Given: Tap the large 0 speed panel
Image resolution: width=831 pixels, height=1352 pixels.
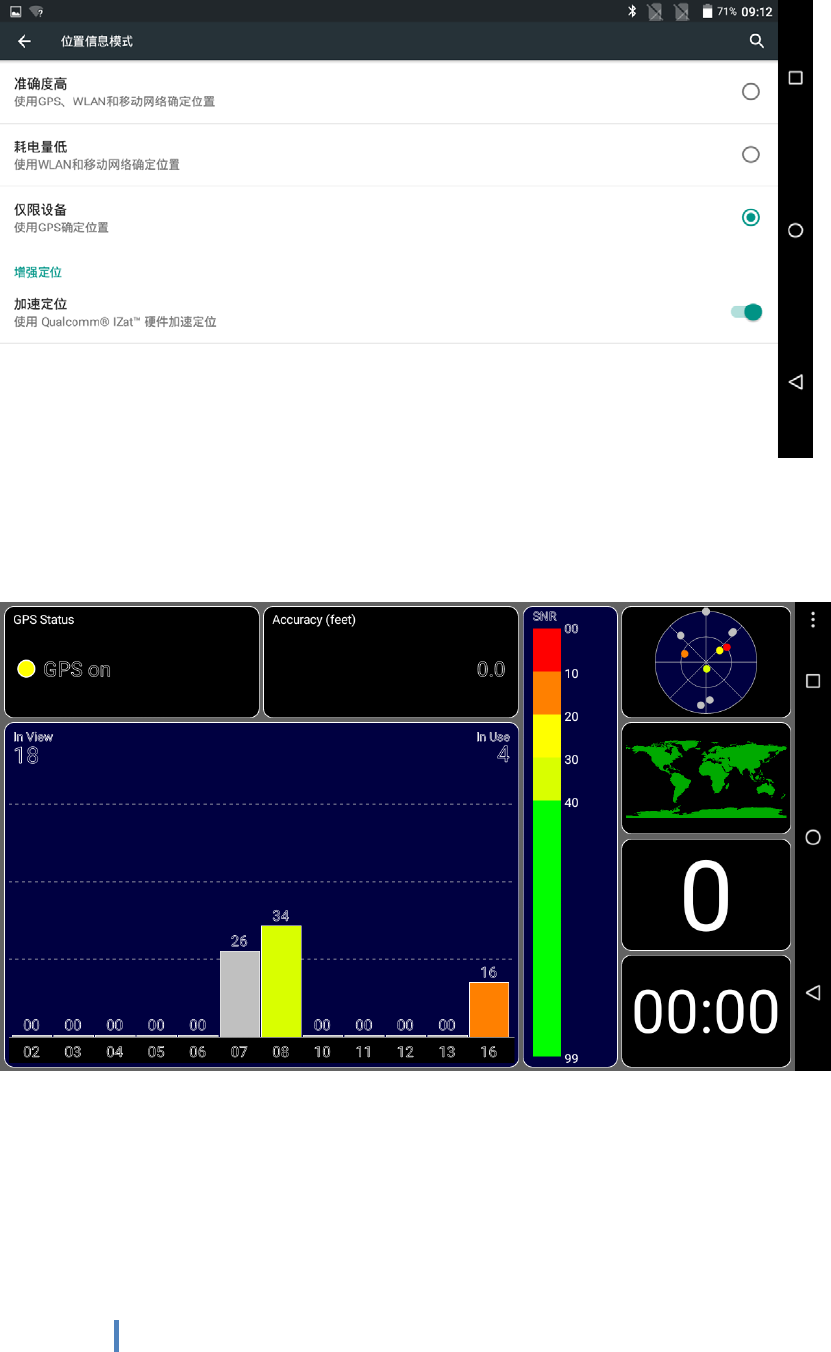Looking at the screenshot, I should pyautogui.click(x=706, y=895).
